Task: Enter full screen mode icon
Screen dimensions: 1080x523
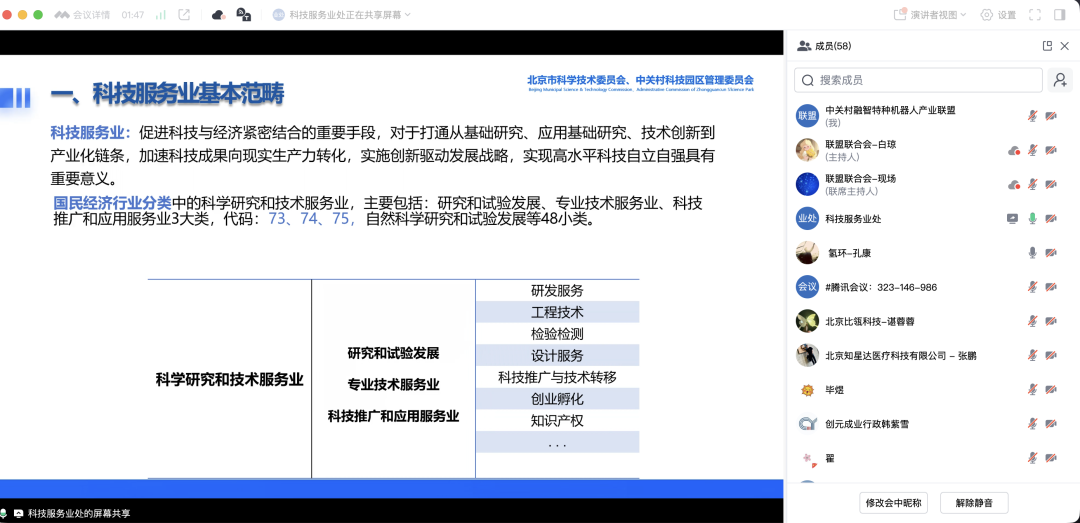Action: tap(1035, 14)
